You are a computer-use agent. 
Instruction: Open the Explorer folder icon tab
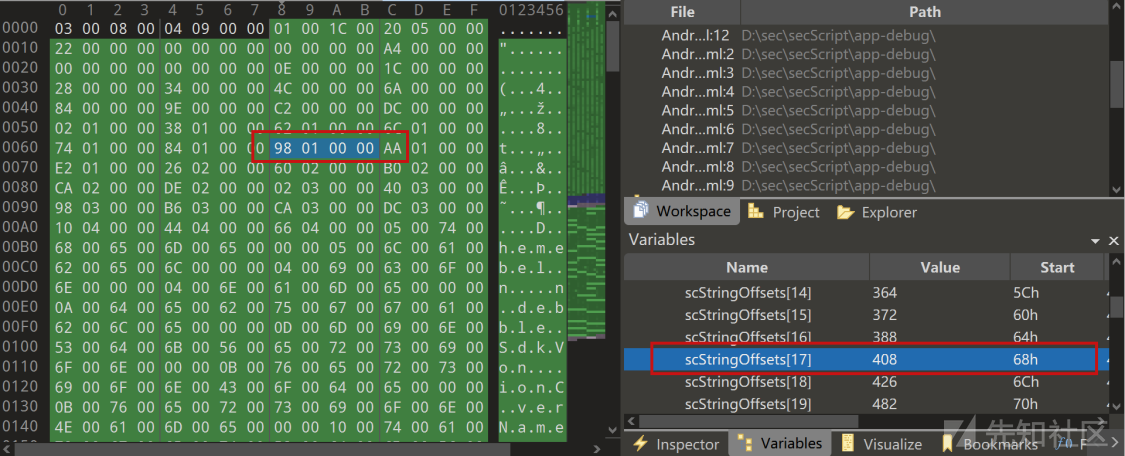coord(846,212)
